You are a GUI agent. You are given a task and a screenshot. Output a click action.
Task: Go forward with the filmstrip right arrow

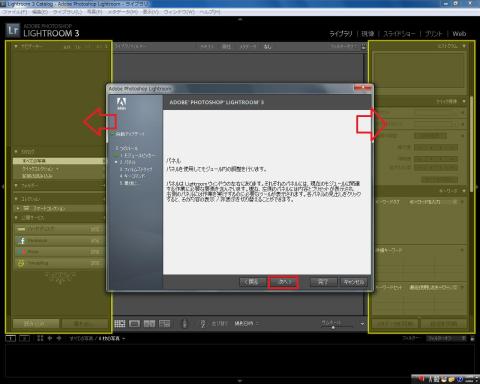click(59, 338)
